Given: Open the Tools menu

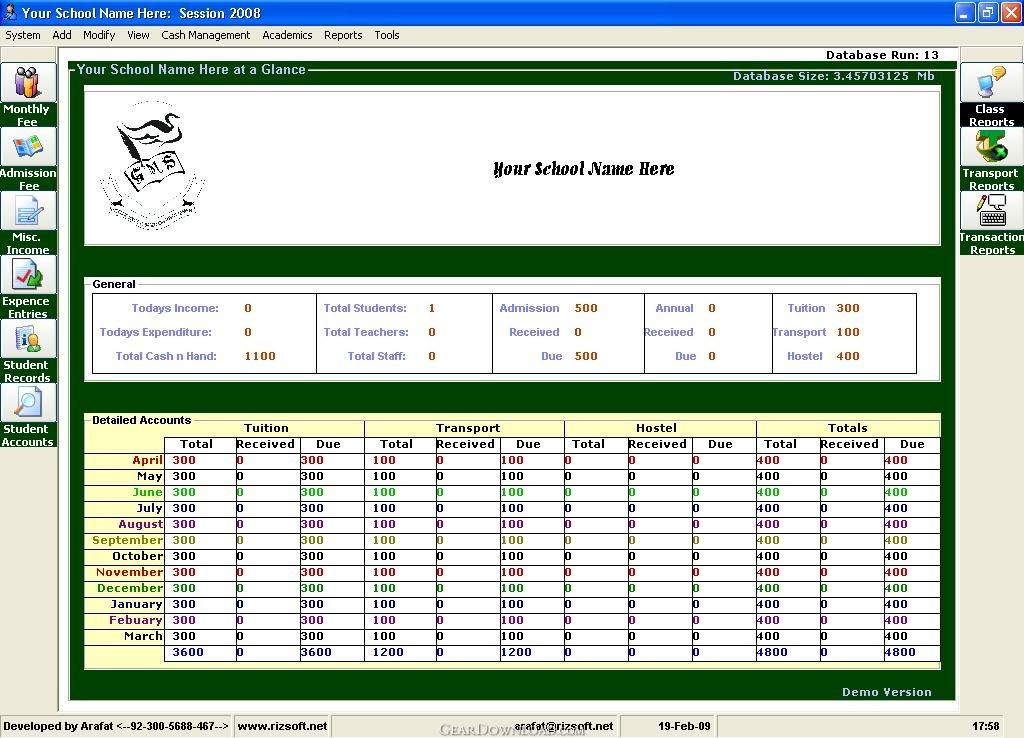Looking at the screenshot, I should coord(387,35).
